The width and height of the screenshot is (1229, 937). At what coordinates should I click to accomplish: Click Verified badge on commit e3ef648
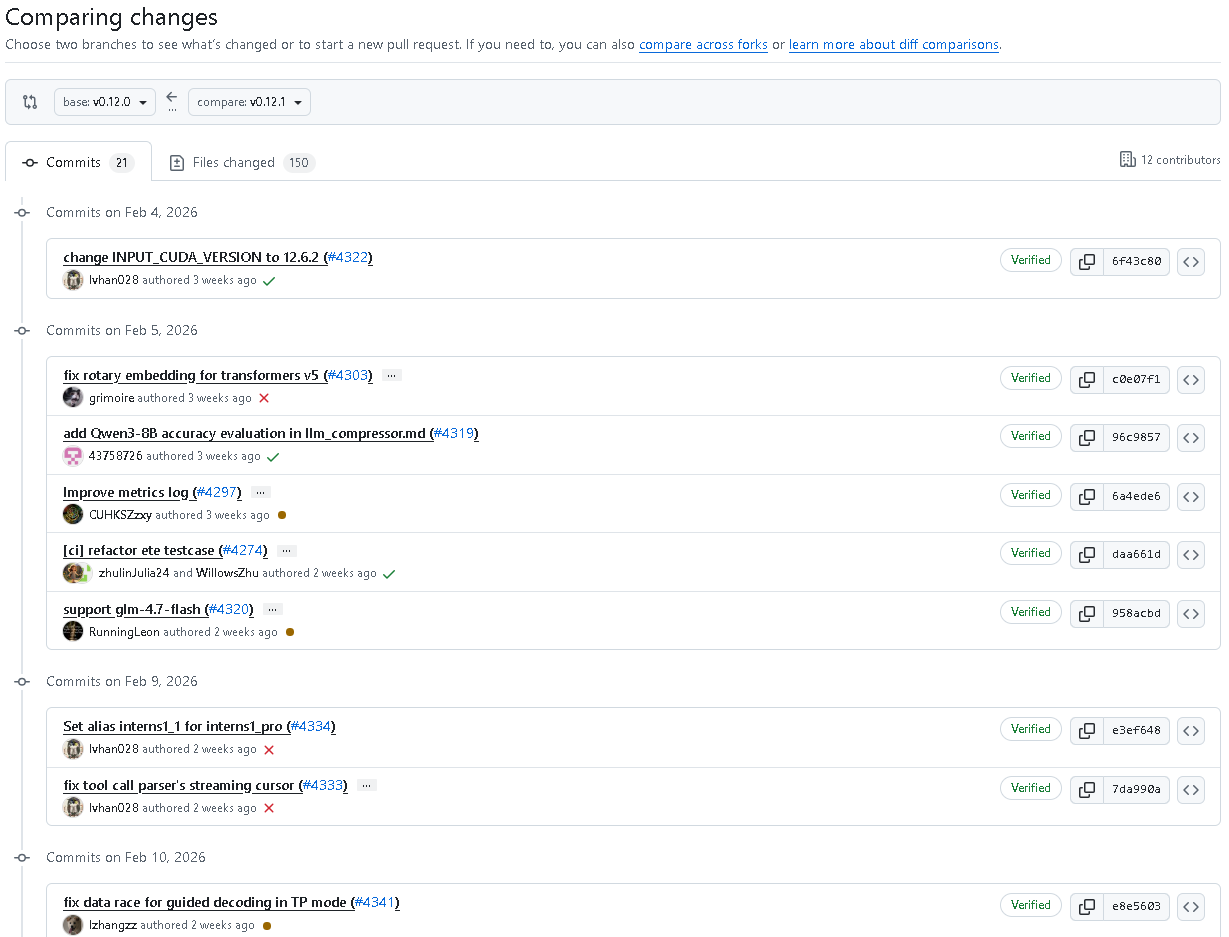pos(1030,729)
